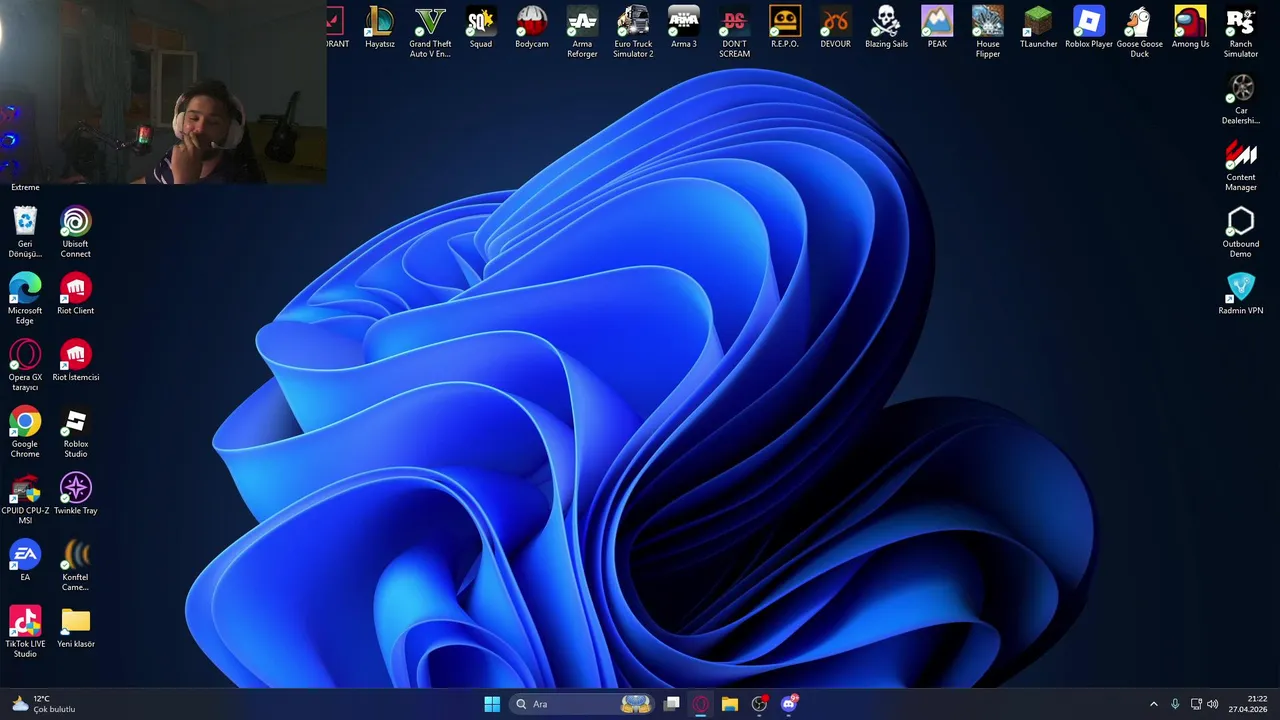Select the Opera GX tarayıcı icon
Image resolution: width=1280 pixels, height=720 pixels.
pyautogui.click(x=25, y=366)
